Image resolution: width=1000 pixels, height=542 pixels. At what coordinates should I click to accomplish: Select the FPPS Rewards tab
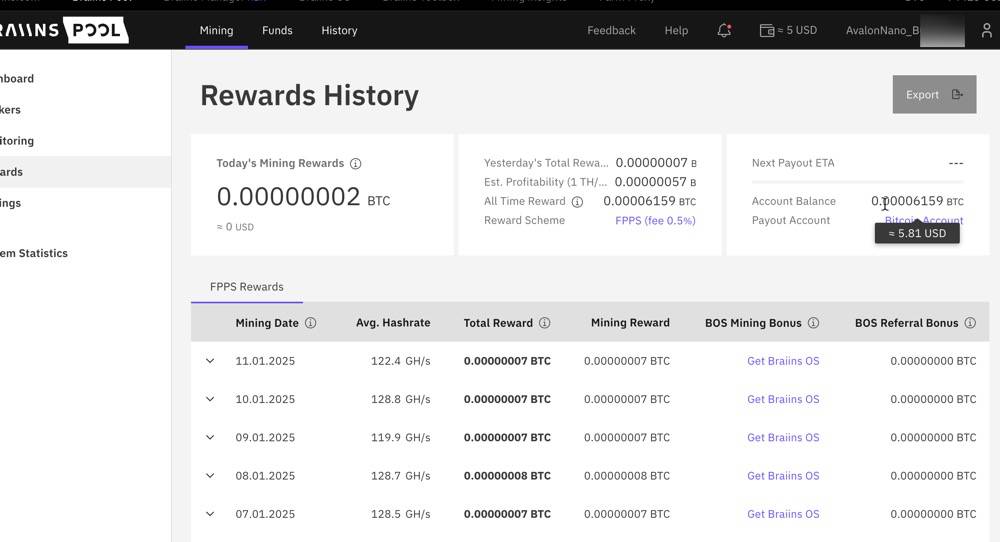(246, 287)
